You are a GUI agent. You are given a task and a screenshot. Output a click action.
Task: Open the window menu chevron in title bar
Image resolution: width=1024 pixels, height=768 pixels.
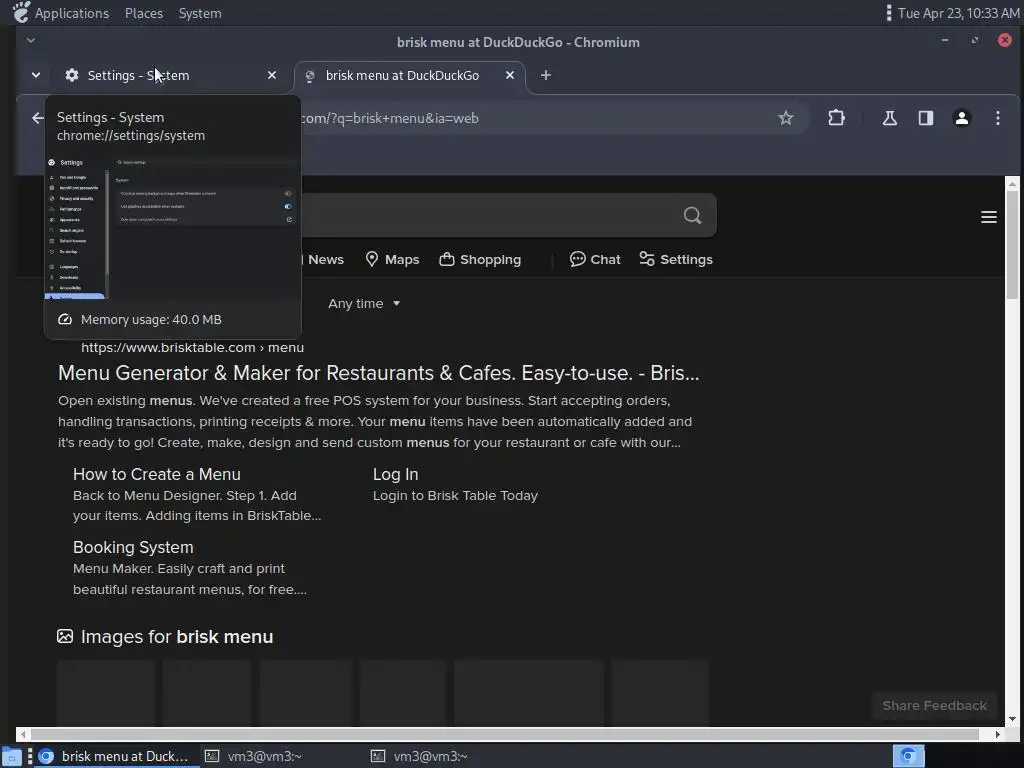[x=31, y=40]
